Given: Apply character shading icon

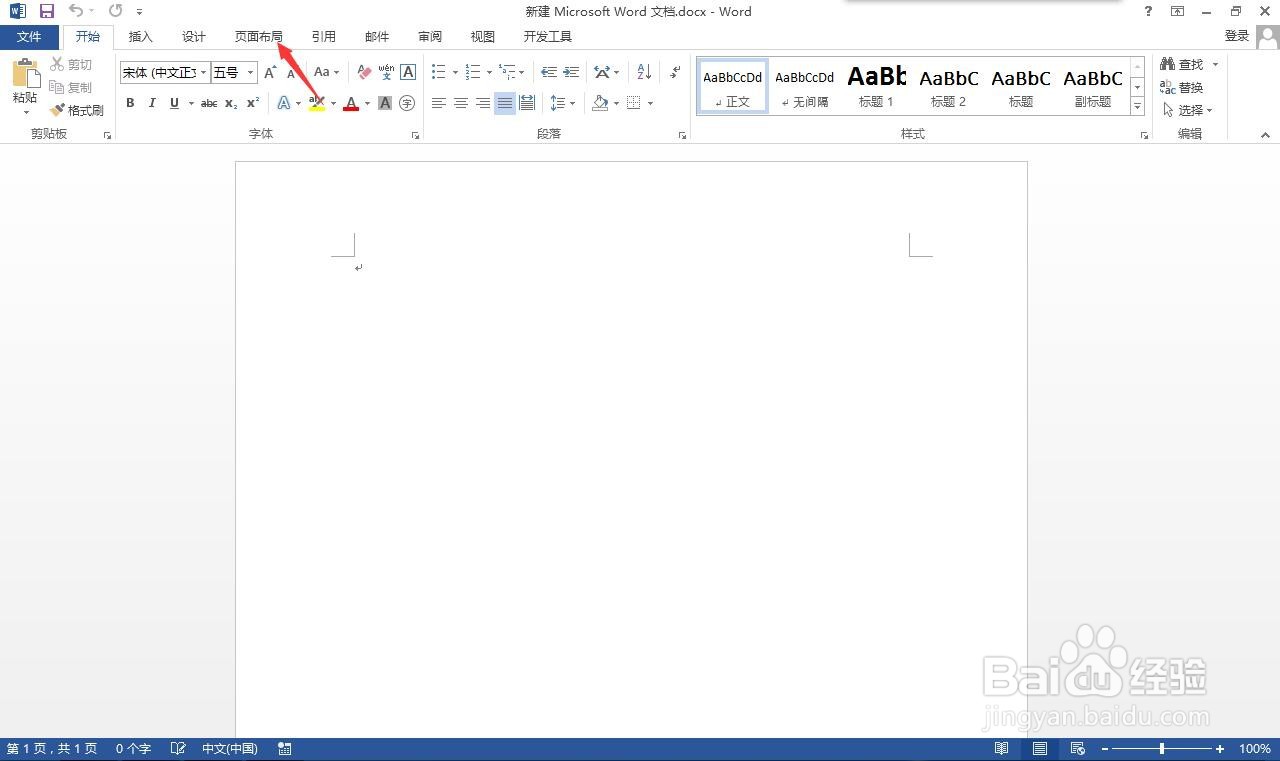Looking at the screenshot, I should (385, 103).
